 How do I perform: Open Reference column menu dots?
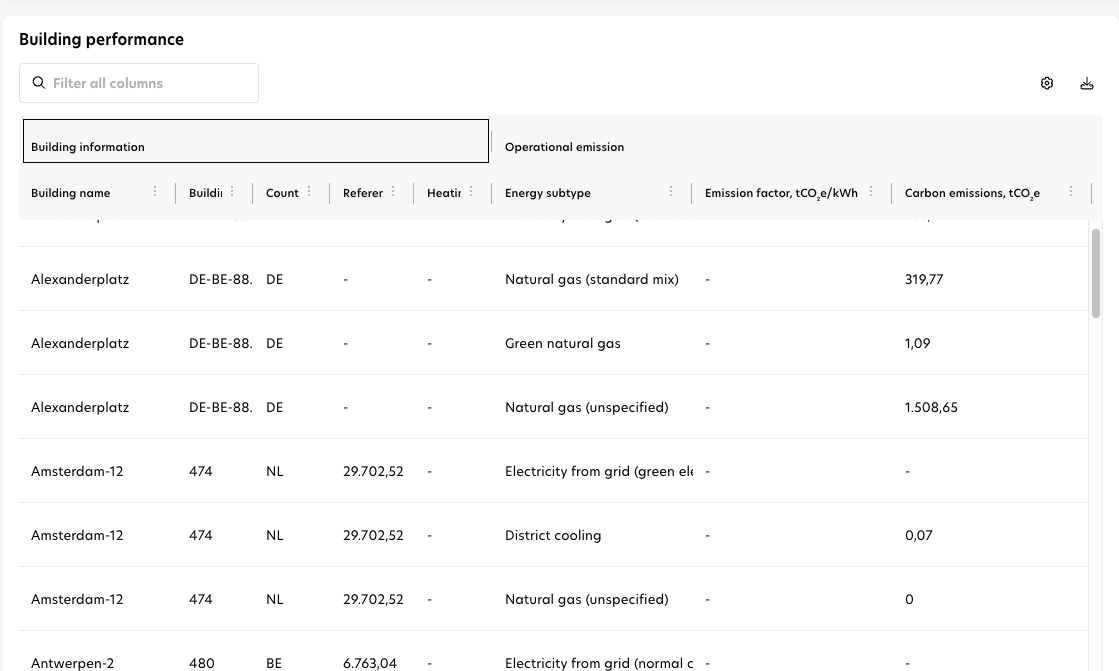pos(393,191)
